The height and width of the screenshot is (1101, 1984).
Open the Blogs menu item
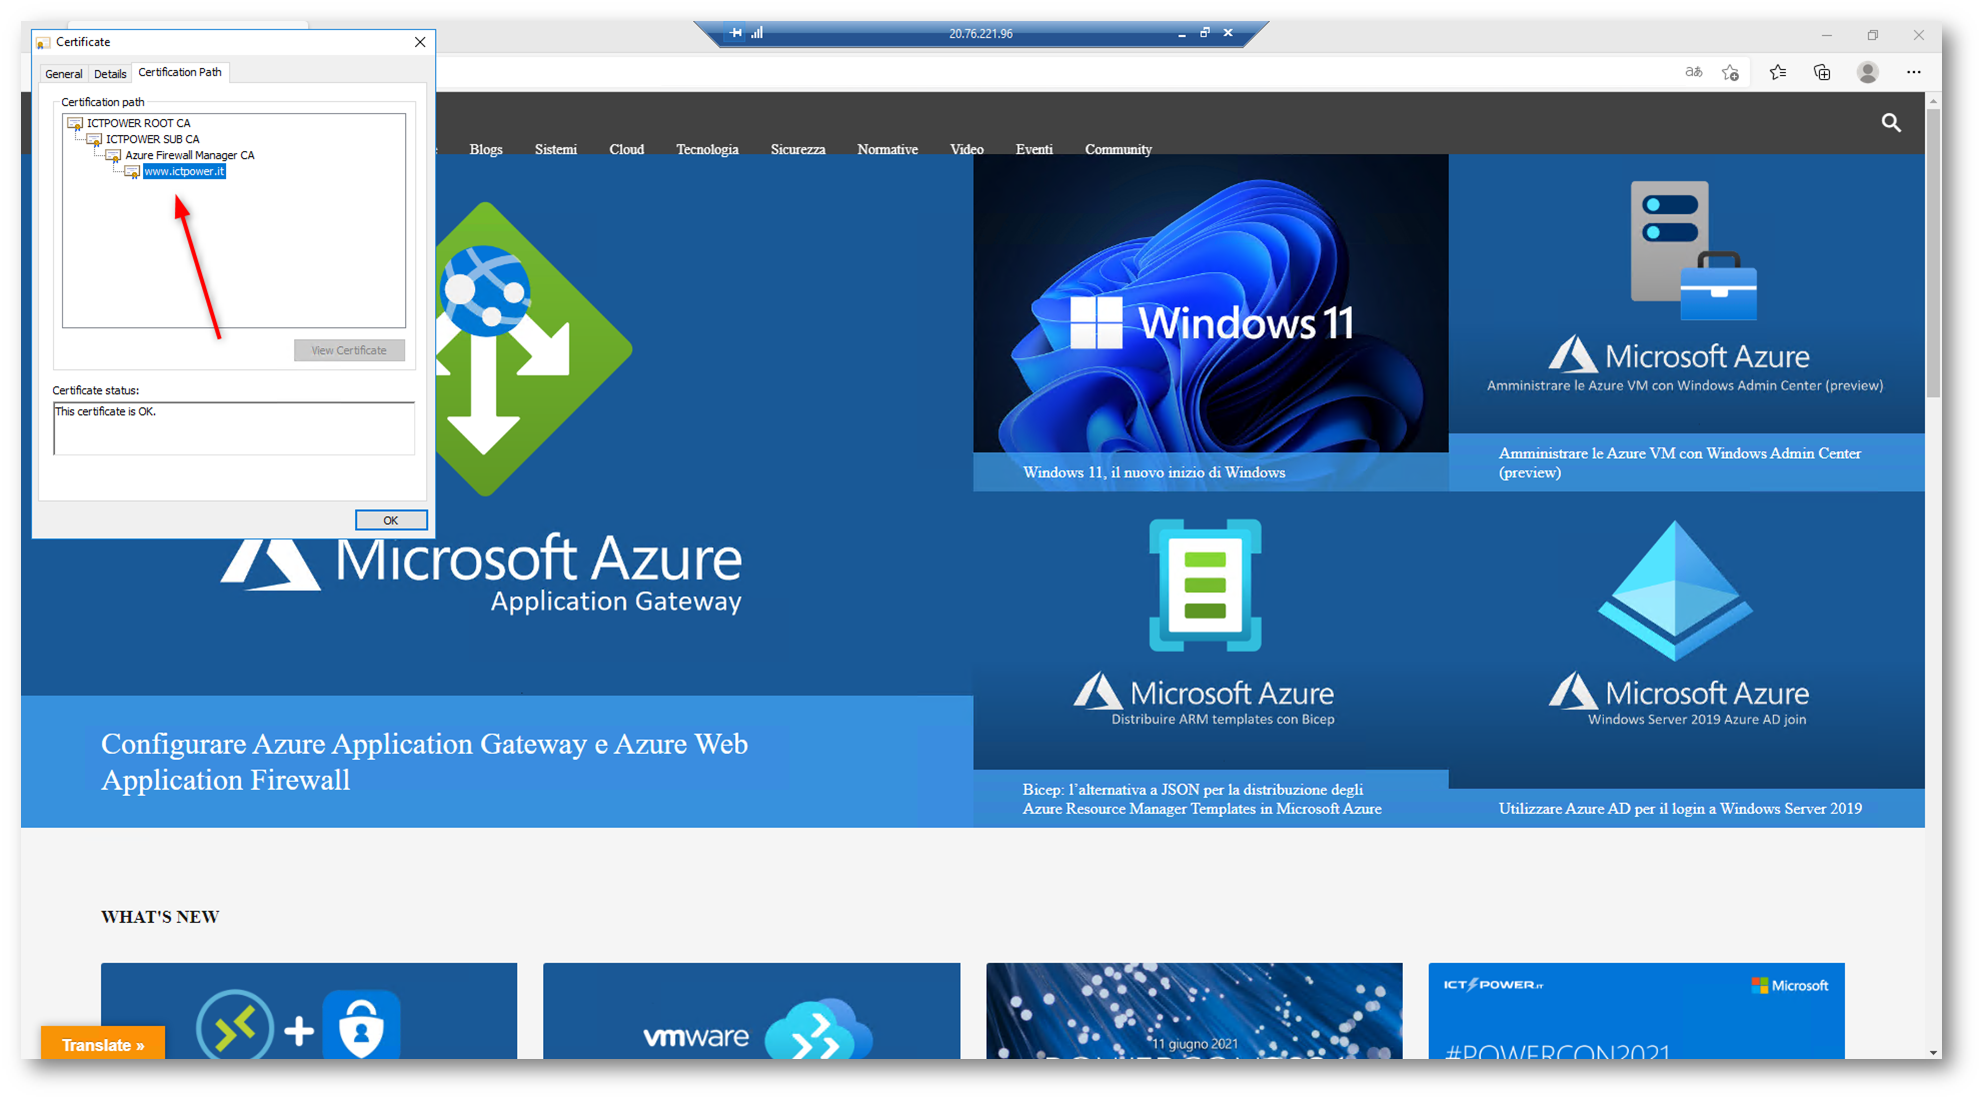(486, 149)
